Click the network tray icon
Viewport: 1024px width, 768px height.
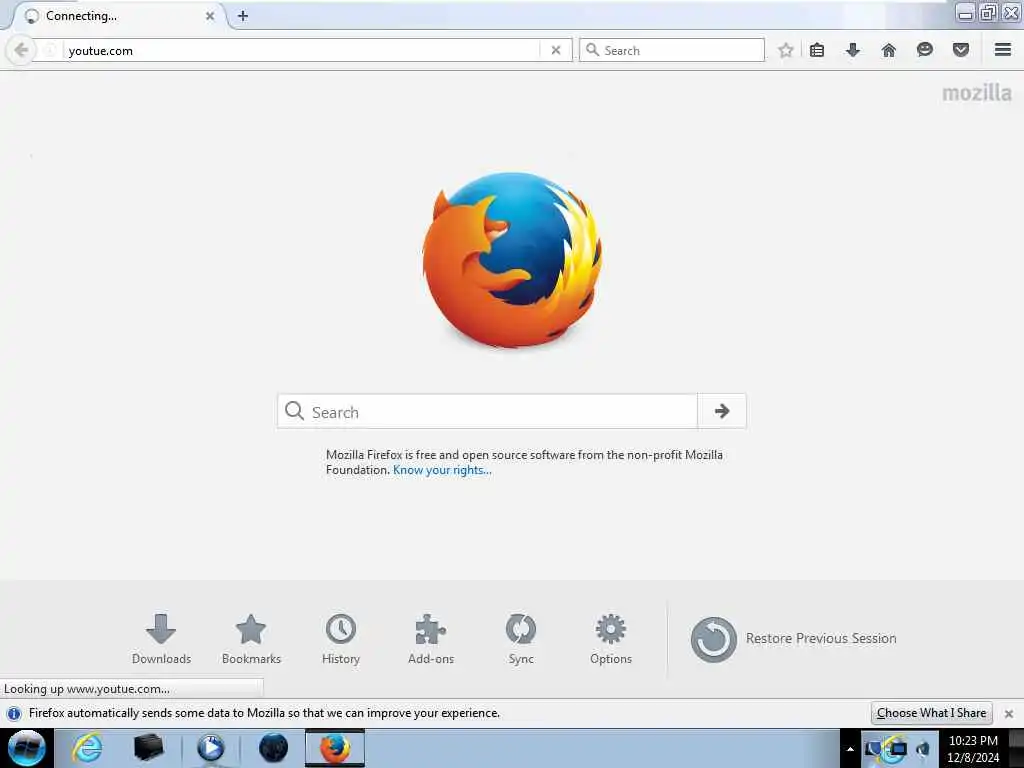(x=898, y=749)
